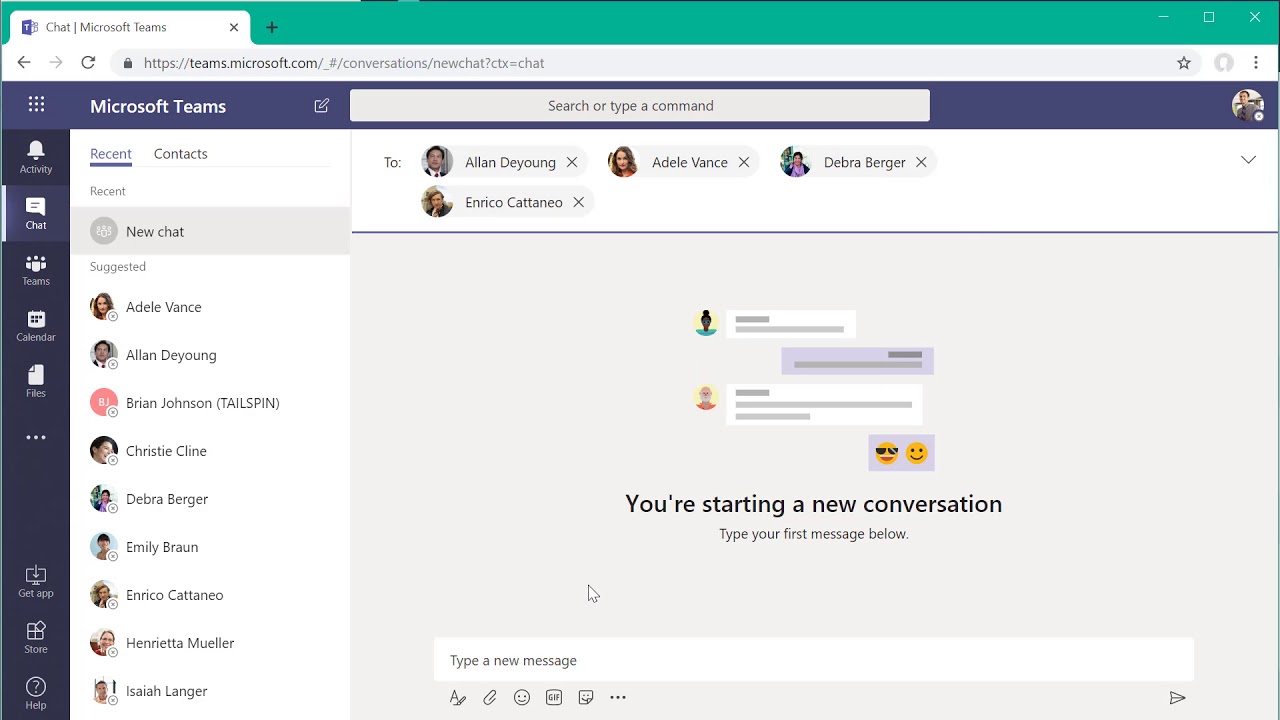The width and height of the screenshot is (1280, 720).
Task: Open the Files section
Action: tap(36, 381)
